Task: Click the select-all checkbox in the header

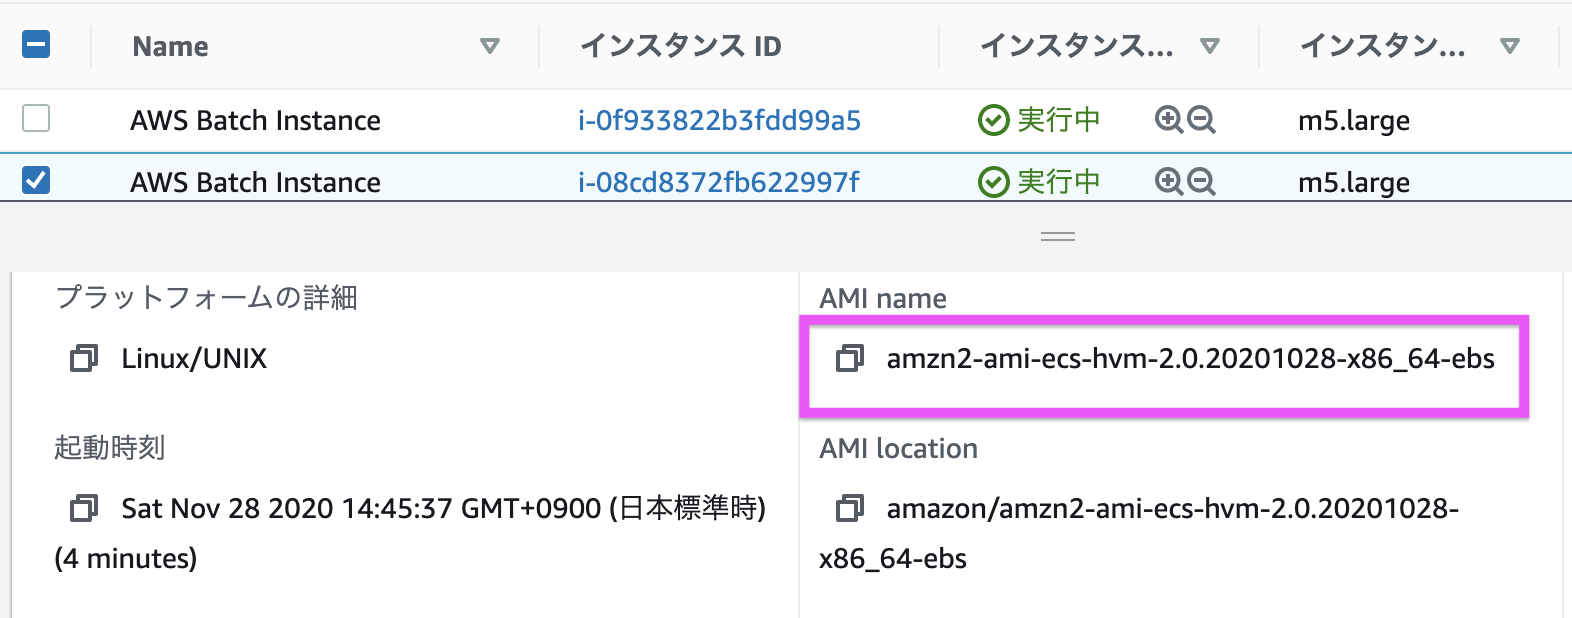Action: [36, 45]
